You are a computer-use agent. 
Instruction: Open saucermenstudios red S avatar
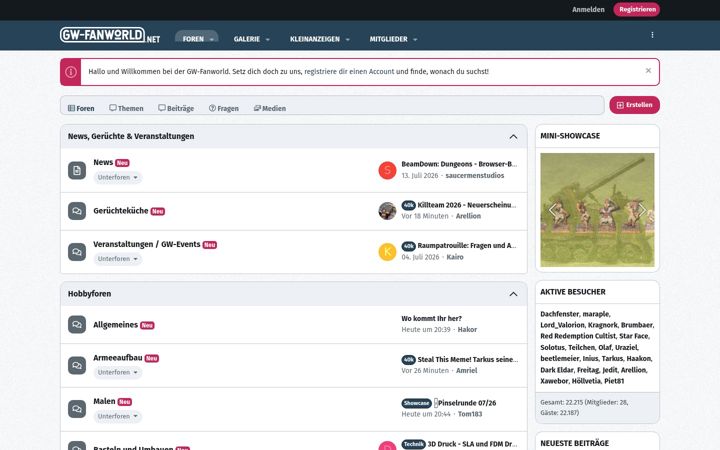(387, 170)
